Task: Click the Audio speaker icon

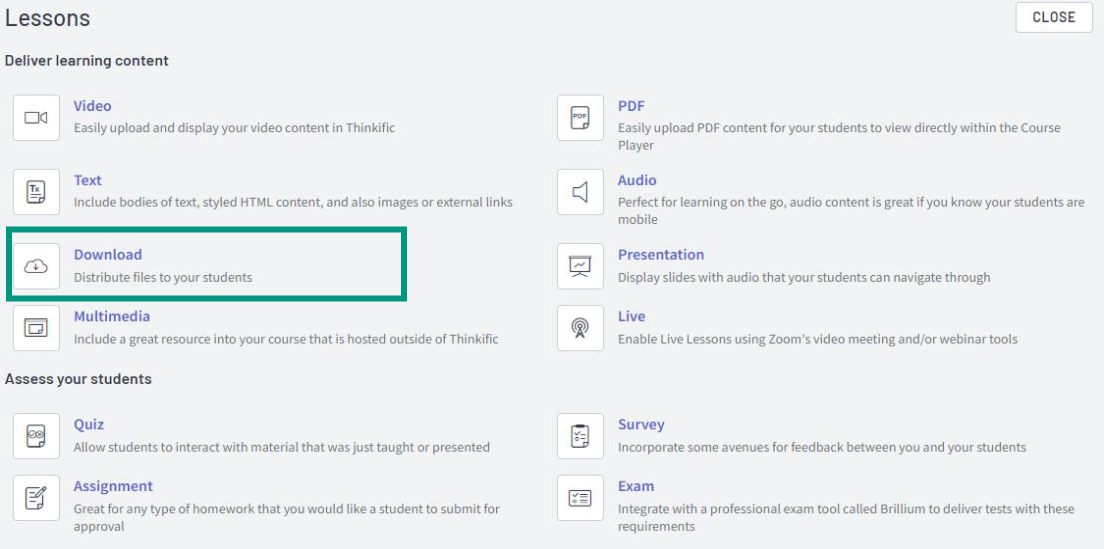Action: click(580, 191)
